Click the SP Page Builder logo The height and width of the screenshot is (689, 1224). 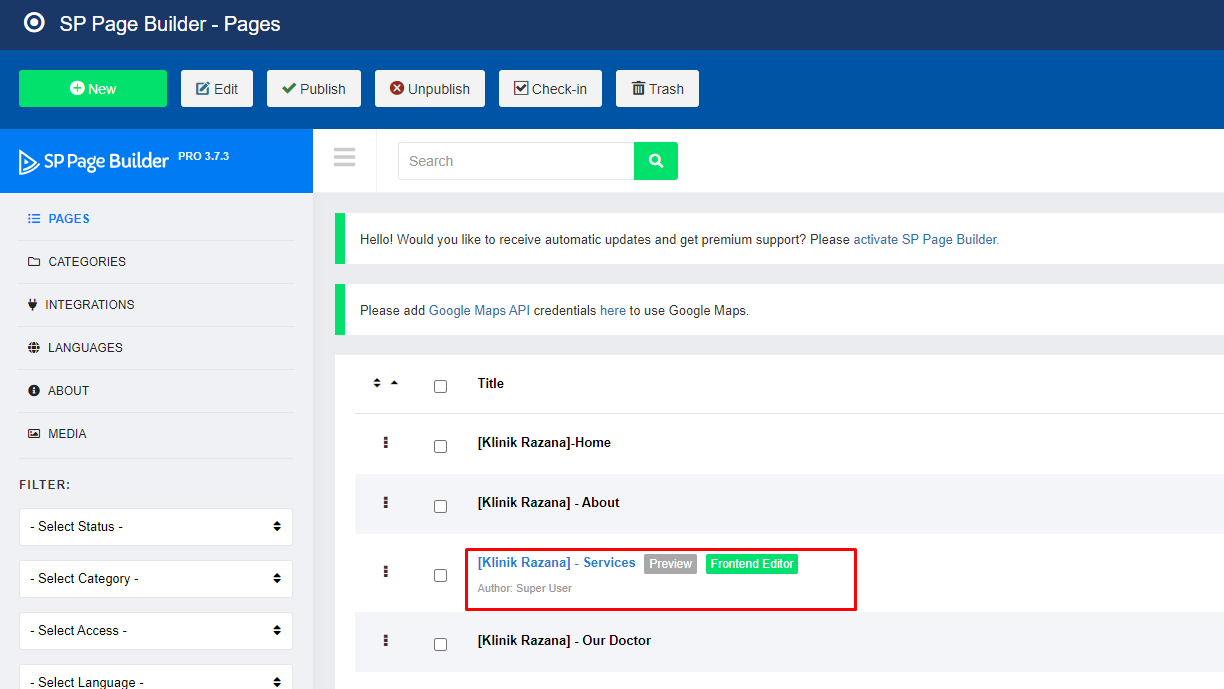coord(94,161)
